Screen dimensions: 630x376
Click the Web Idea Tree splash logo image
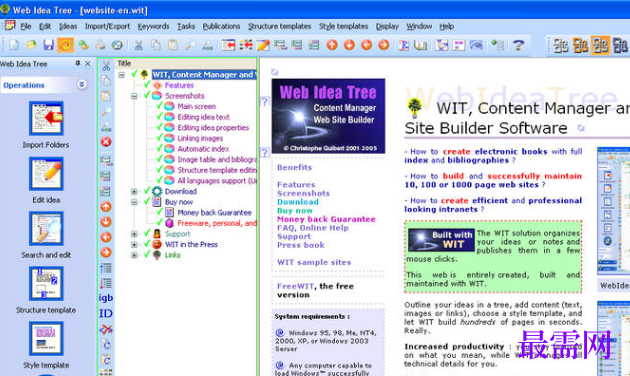328,116
